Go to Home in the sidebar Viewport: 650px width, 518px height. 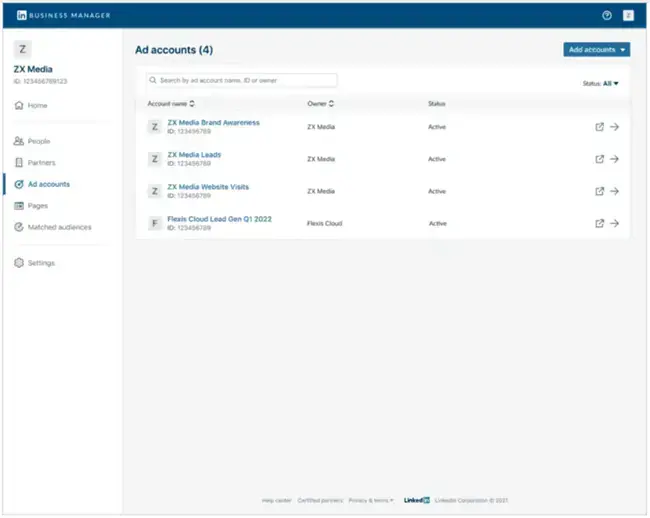click(x=37, y=105)
